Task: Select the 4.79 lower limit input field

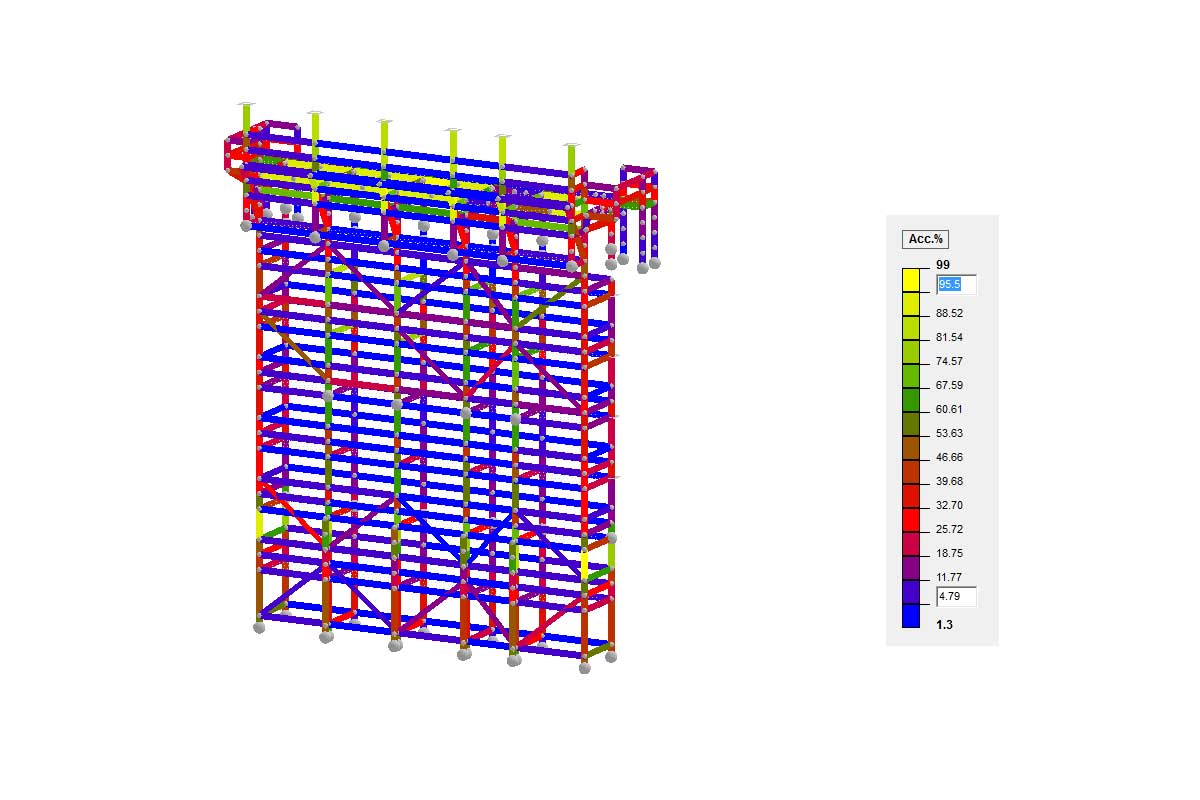Action: (956, 597)
